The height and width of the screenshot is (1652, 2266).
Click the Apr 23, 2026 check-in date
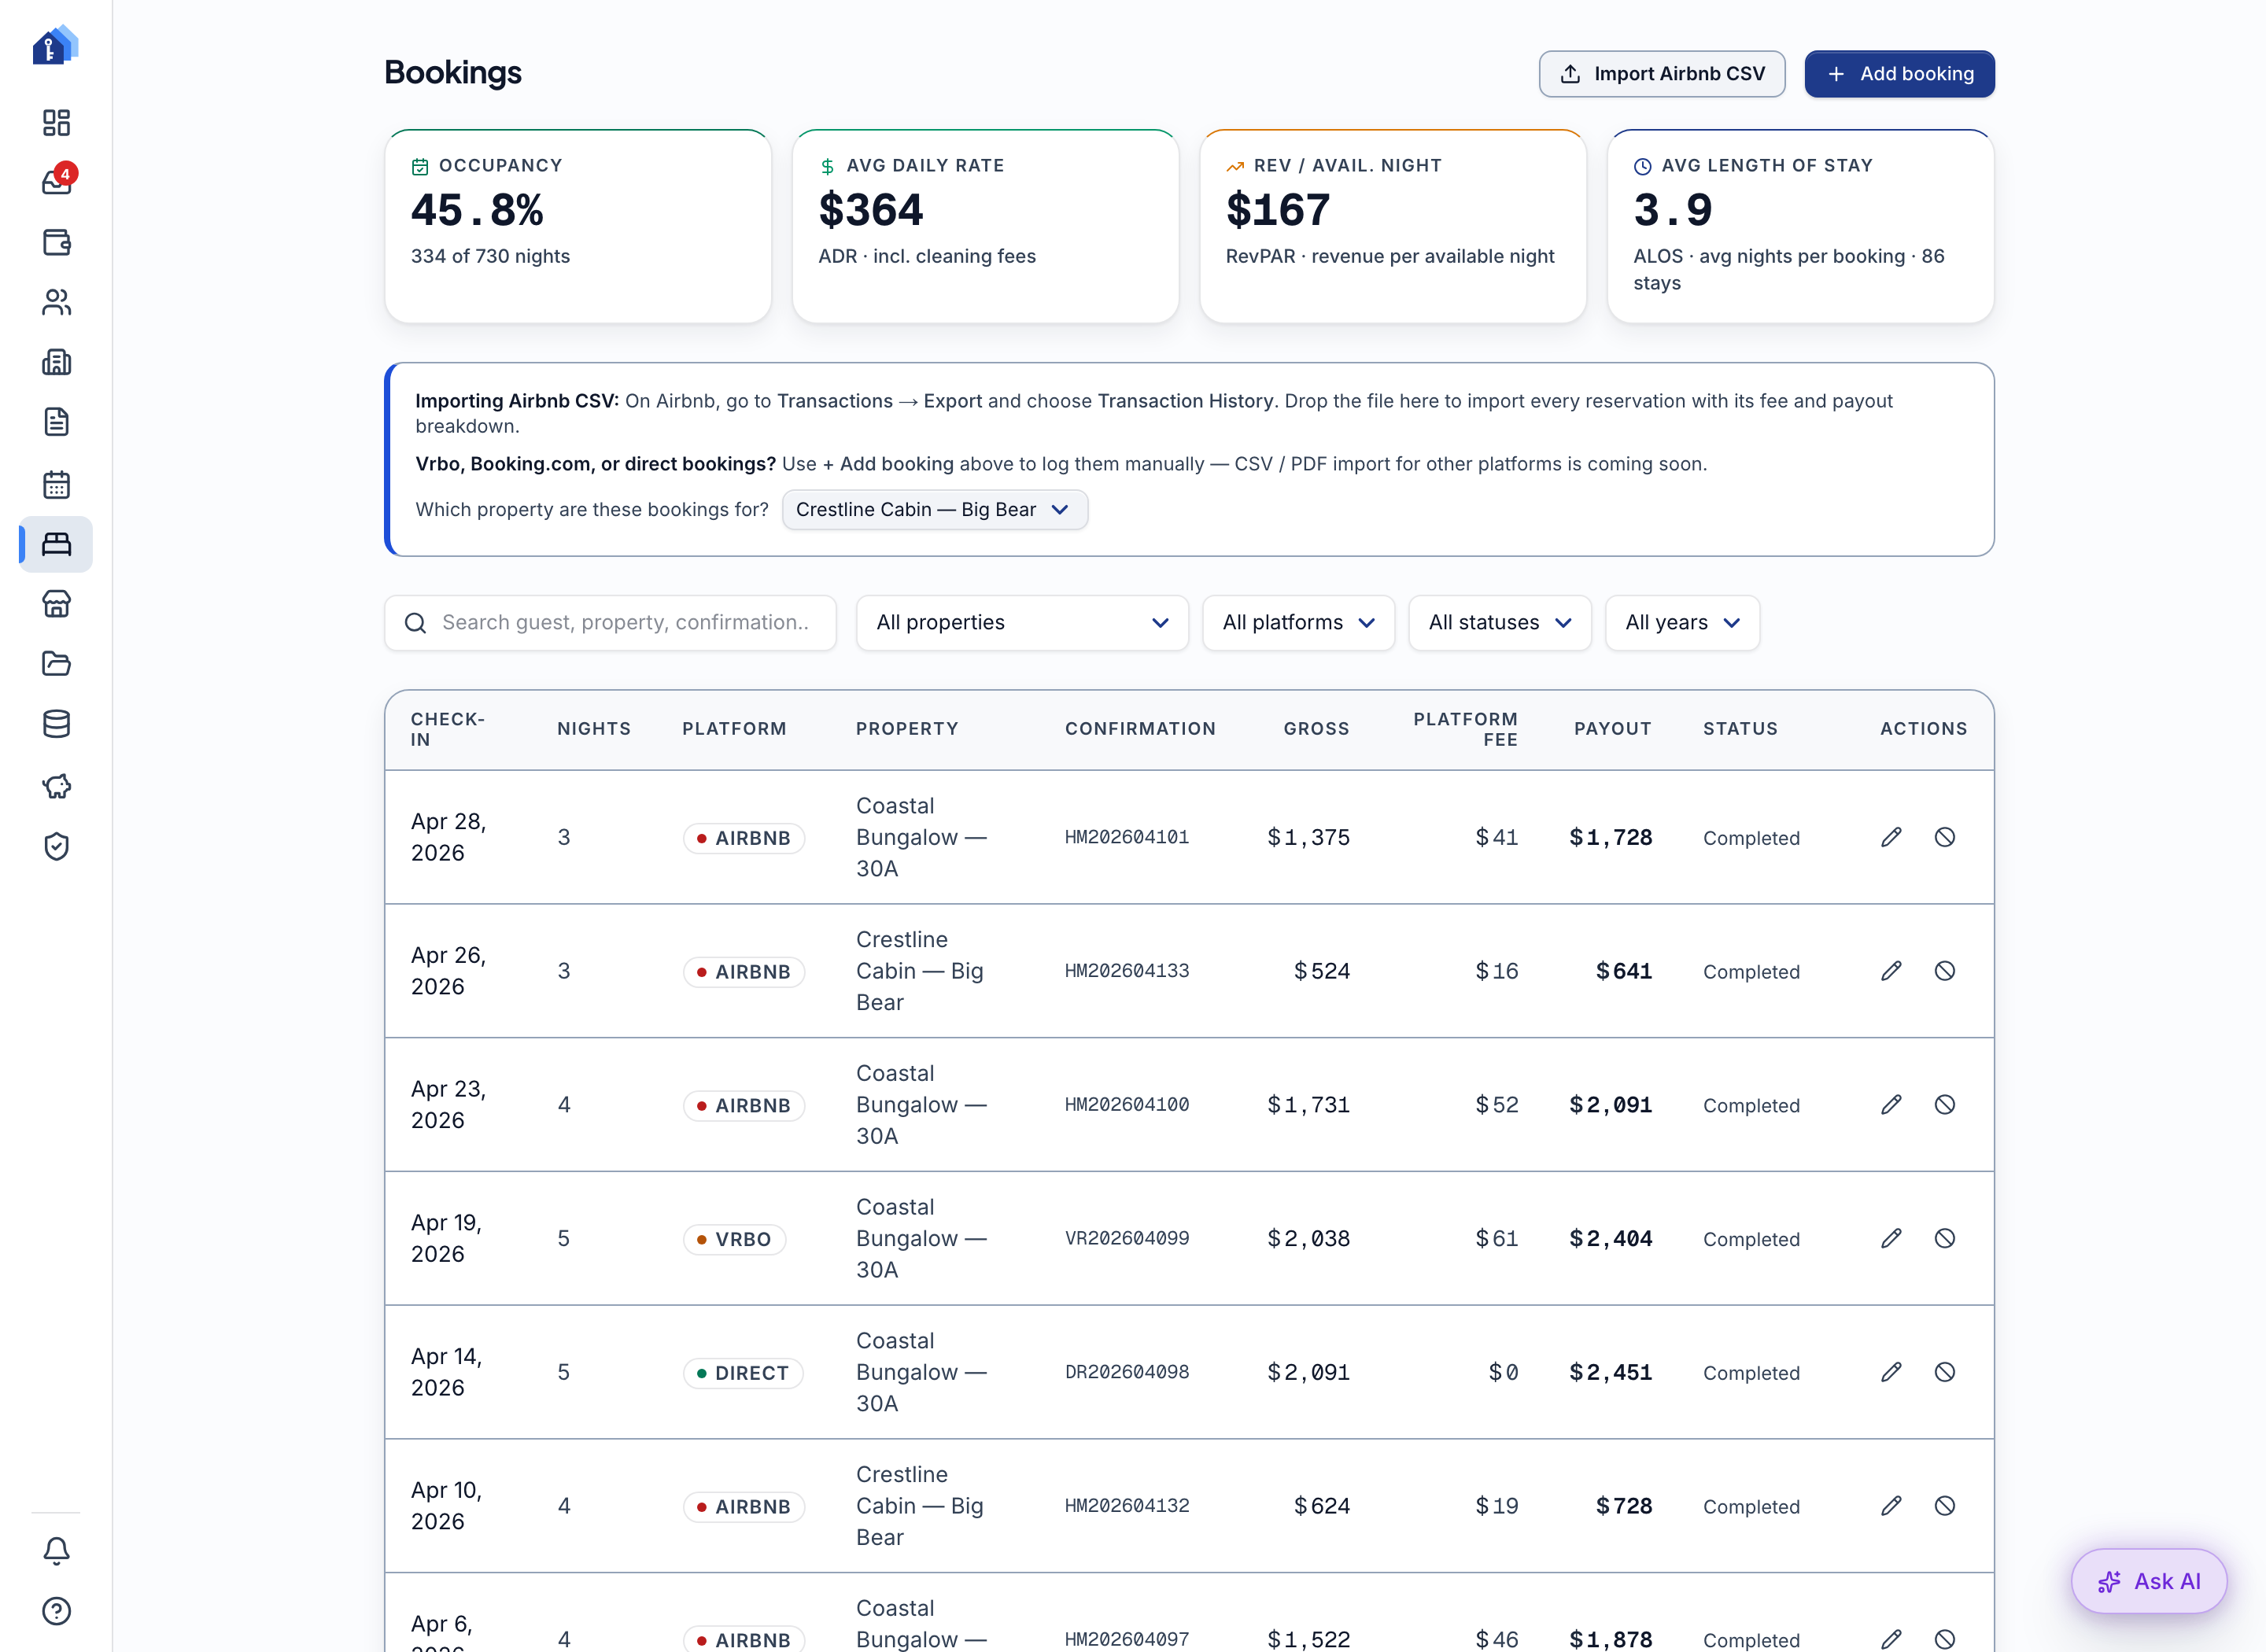[x=449, y=1105]
